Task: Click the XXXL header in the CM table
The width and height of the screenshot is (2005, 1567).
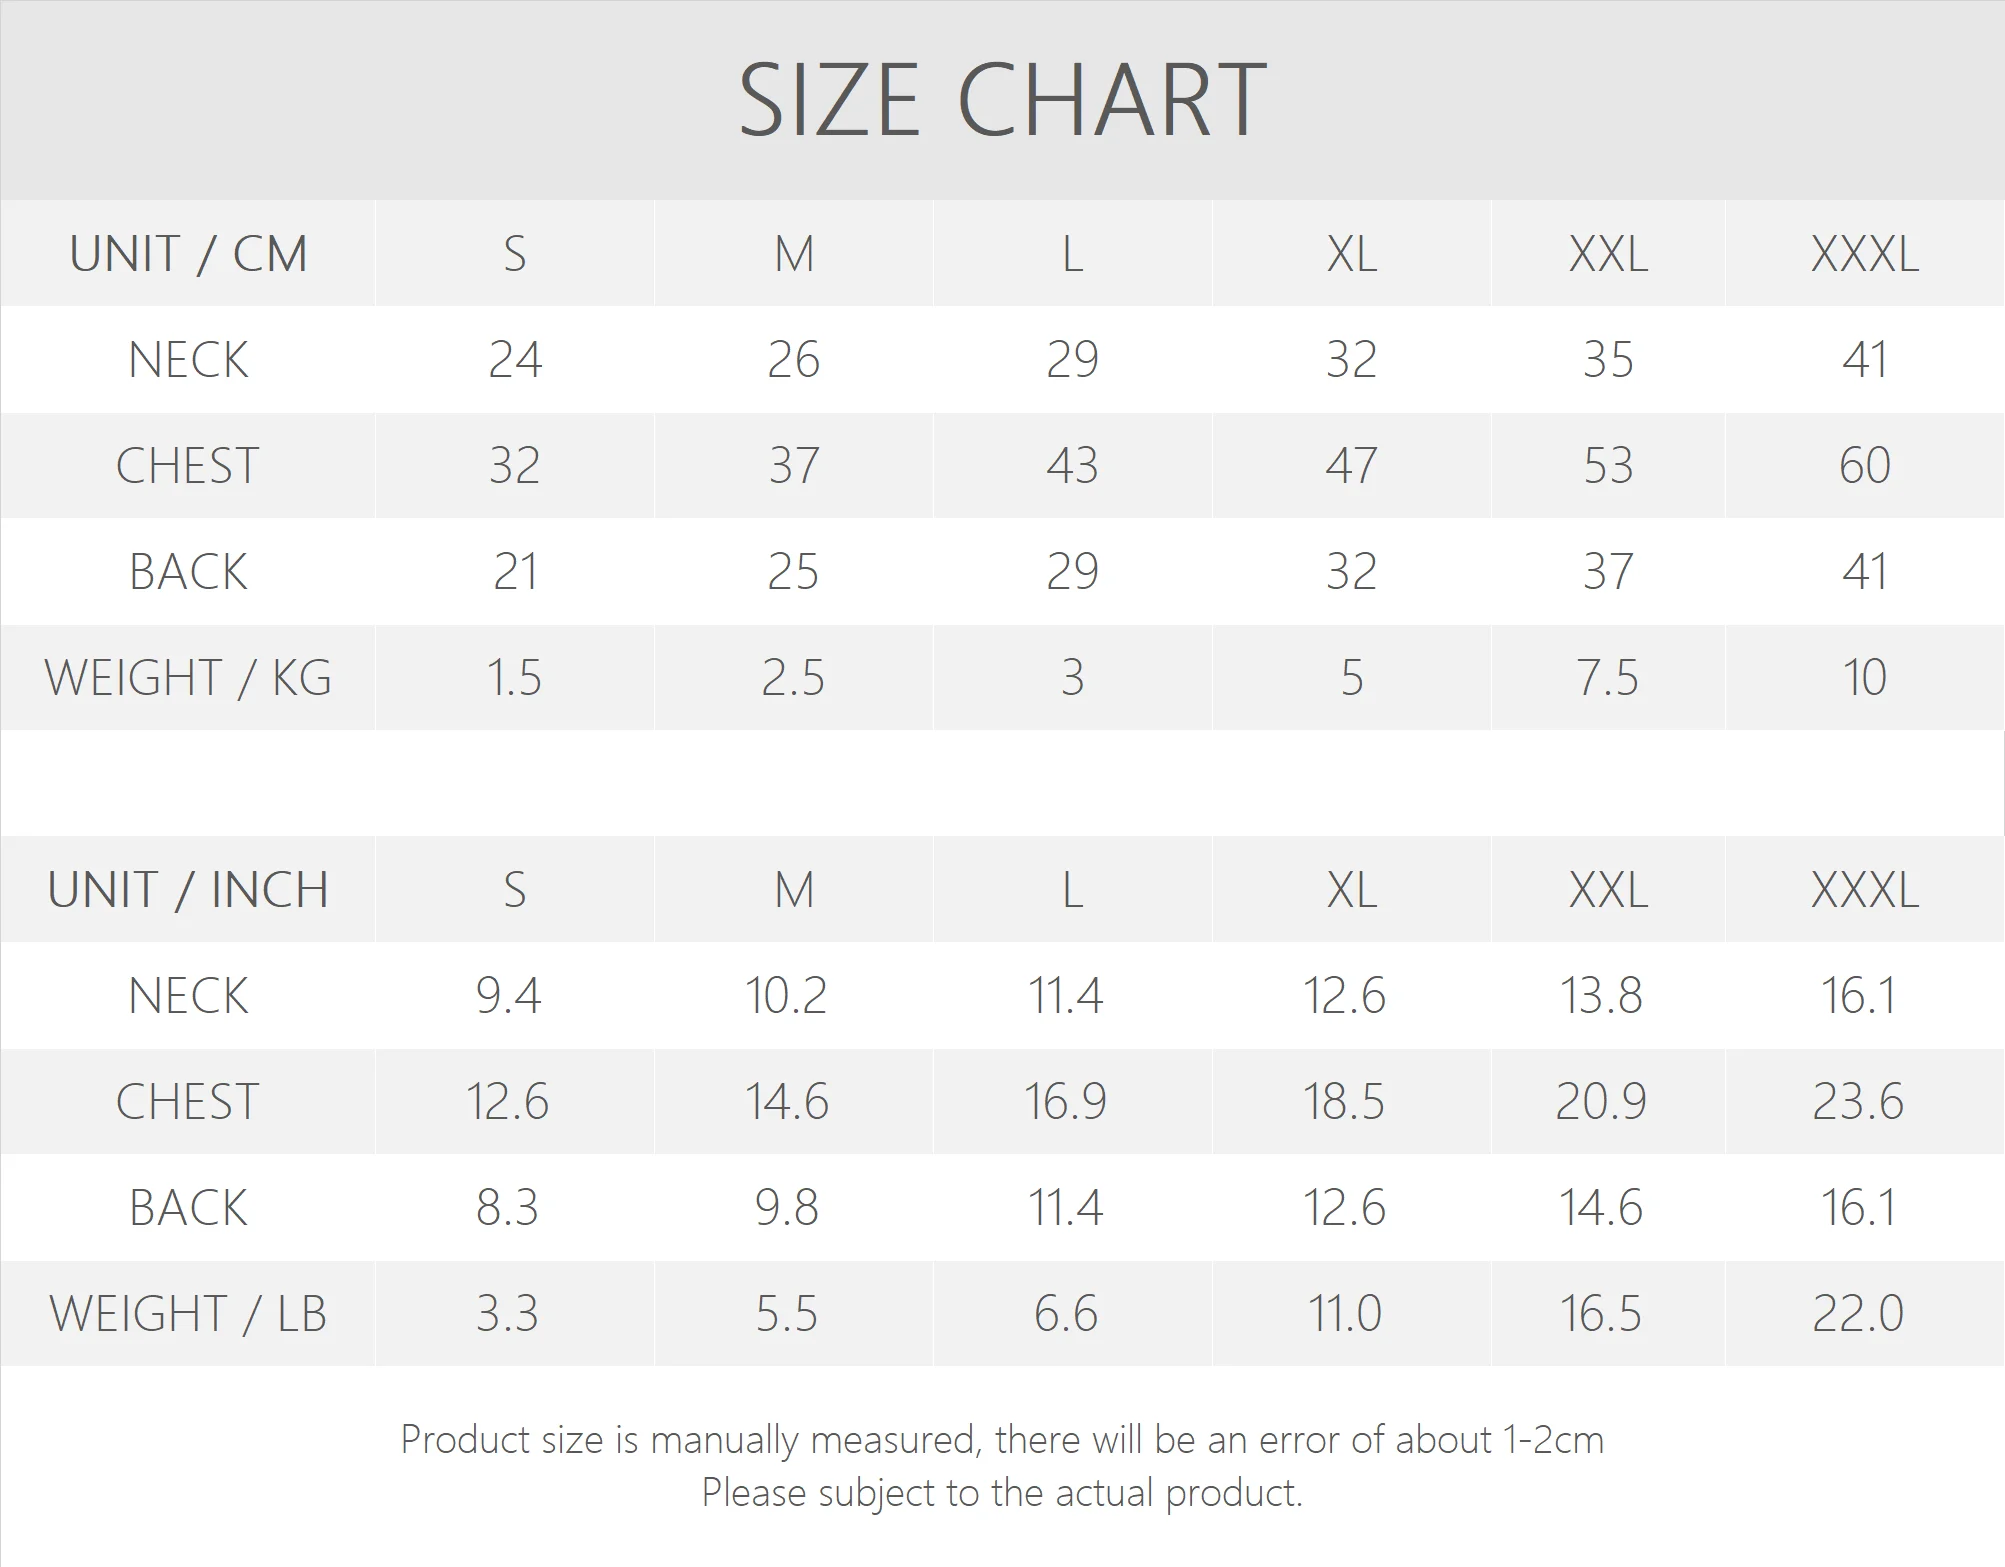Action: pyautogui.click(x=1864, y=254)
